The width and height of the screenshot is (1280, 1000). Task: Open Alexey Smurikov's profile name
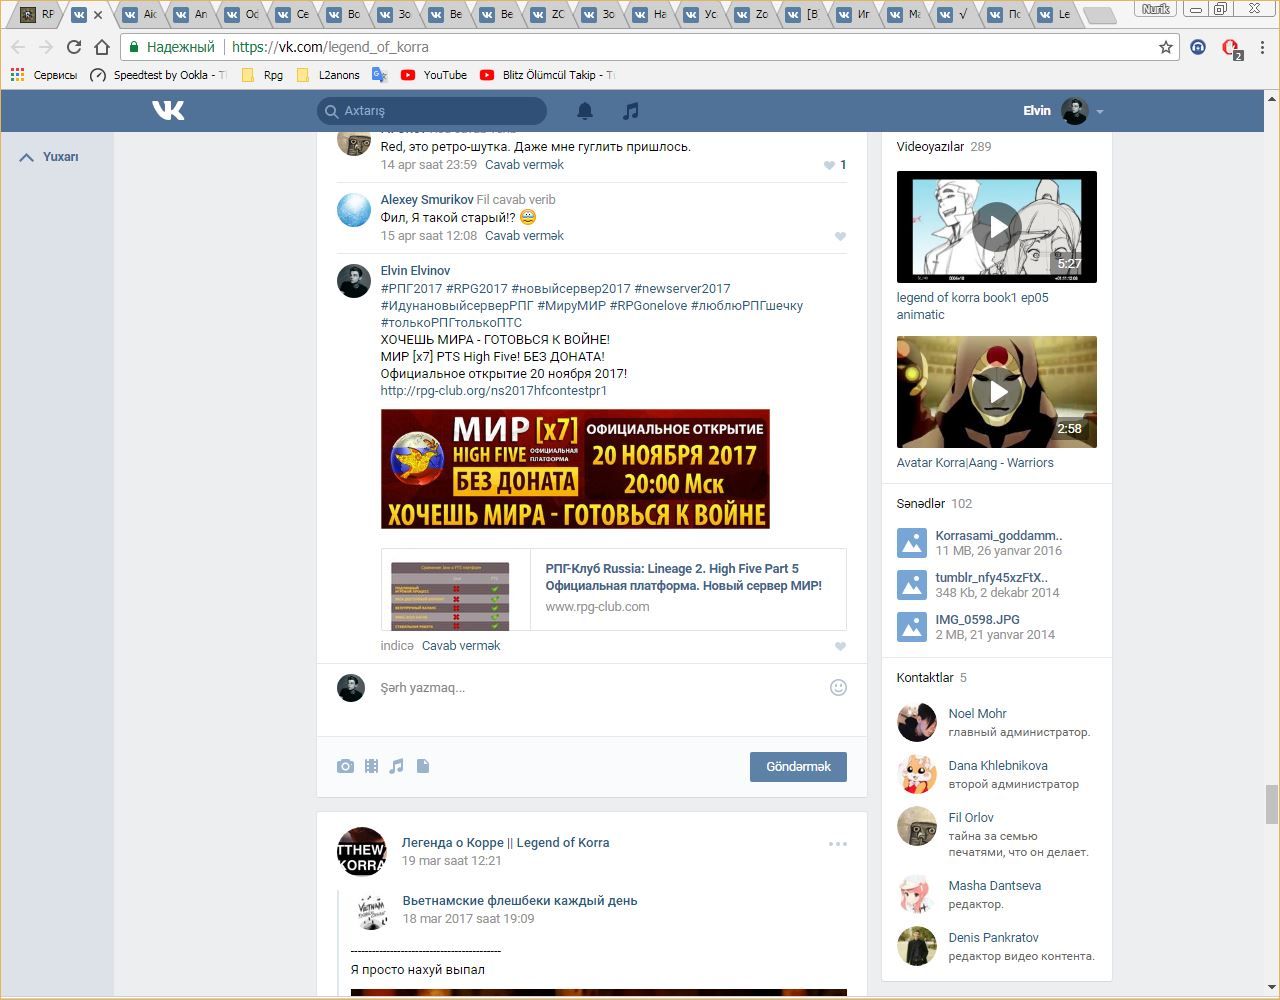(427, 200)
